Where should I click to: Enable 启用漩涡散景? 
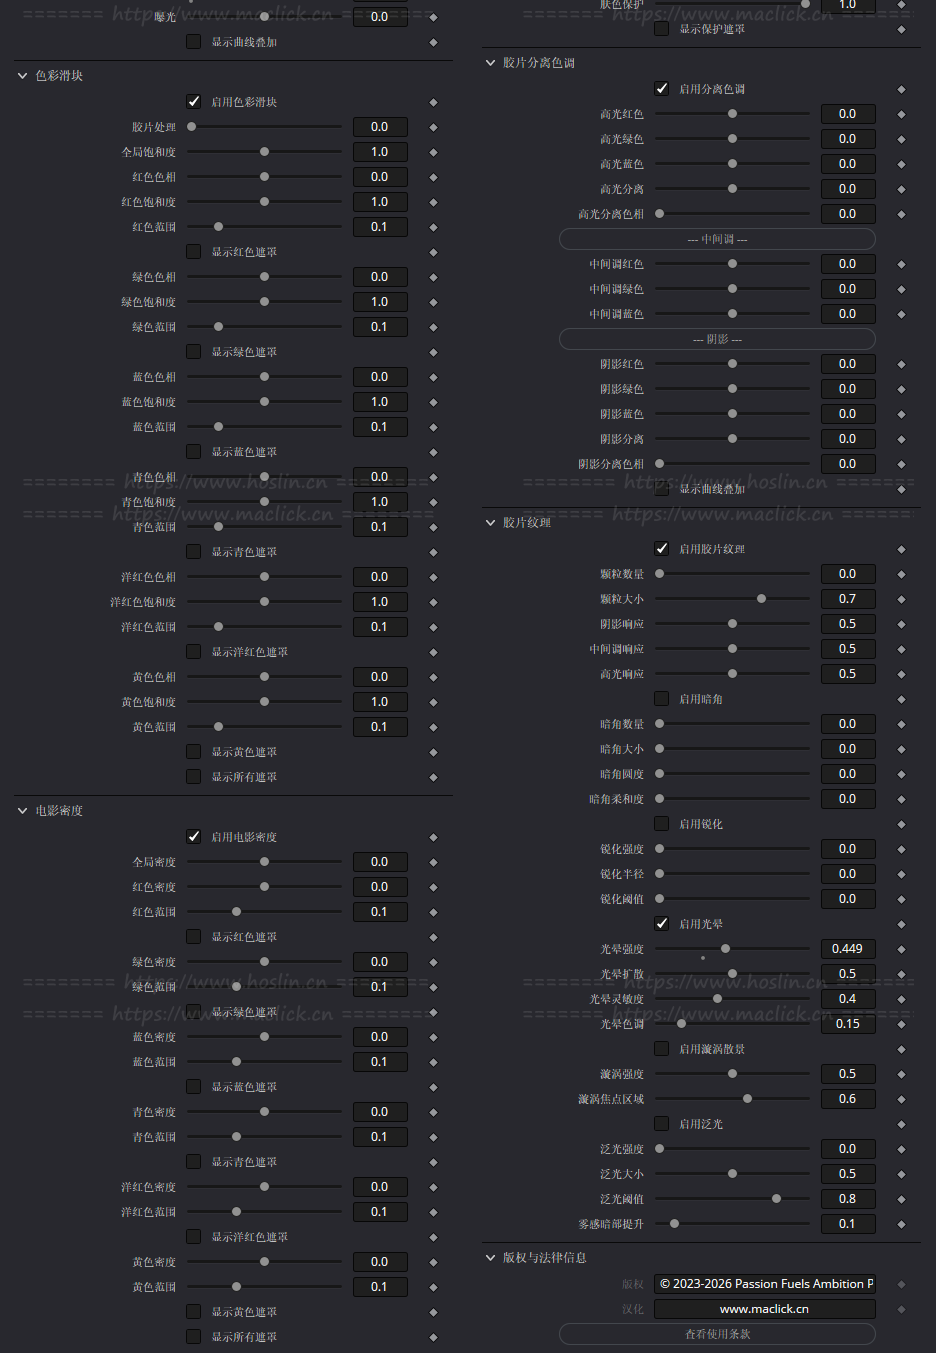[x=661, y=1048]
